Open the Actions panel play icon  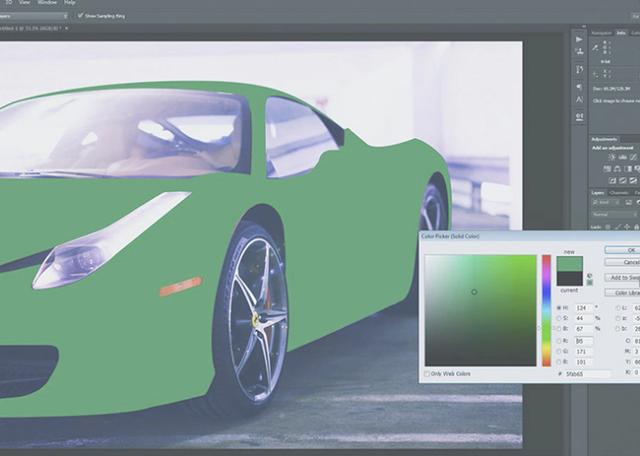pyautogui.click(x=579, y=39)
